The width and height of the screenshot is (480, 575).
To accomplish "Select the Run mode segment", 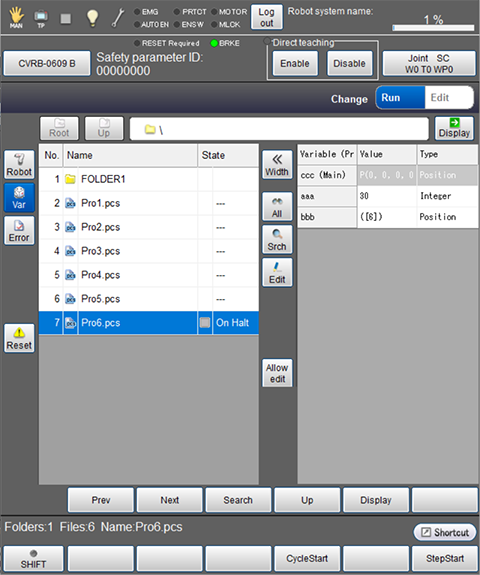I will click(x=400, y=98).
